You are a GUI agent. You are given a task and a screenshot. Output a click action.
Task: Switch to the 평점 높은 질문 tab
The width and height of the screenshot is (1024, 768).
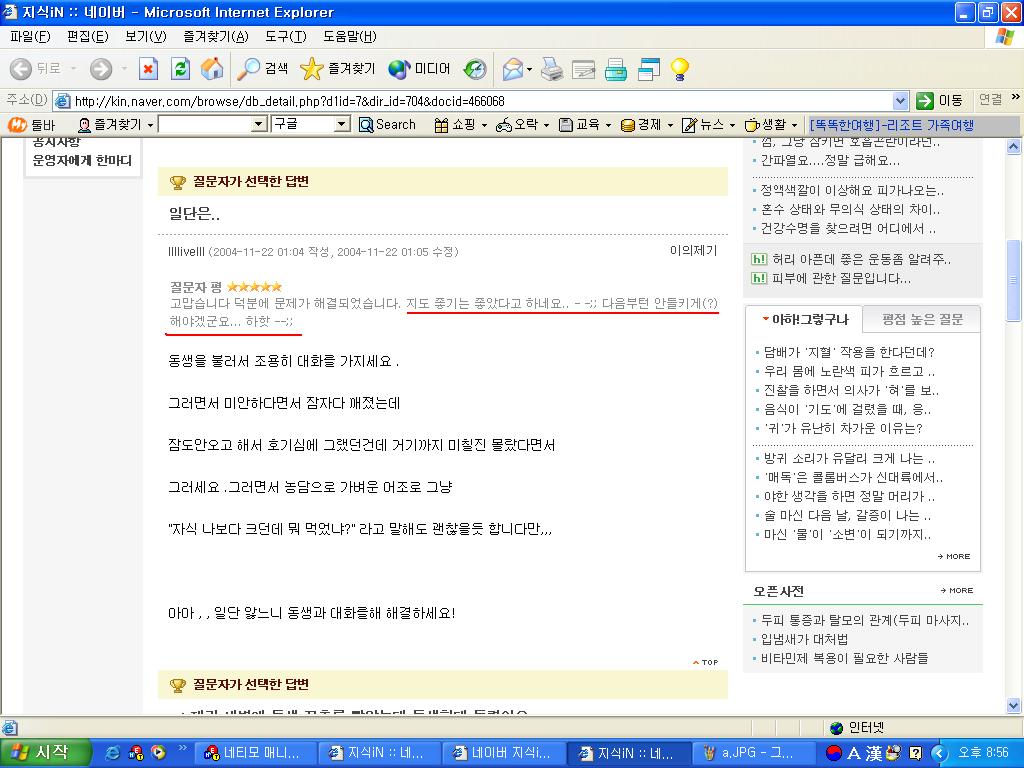click(922, 319)
